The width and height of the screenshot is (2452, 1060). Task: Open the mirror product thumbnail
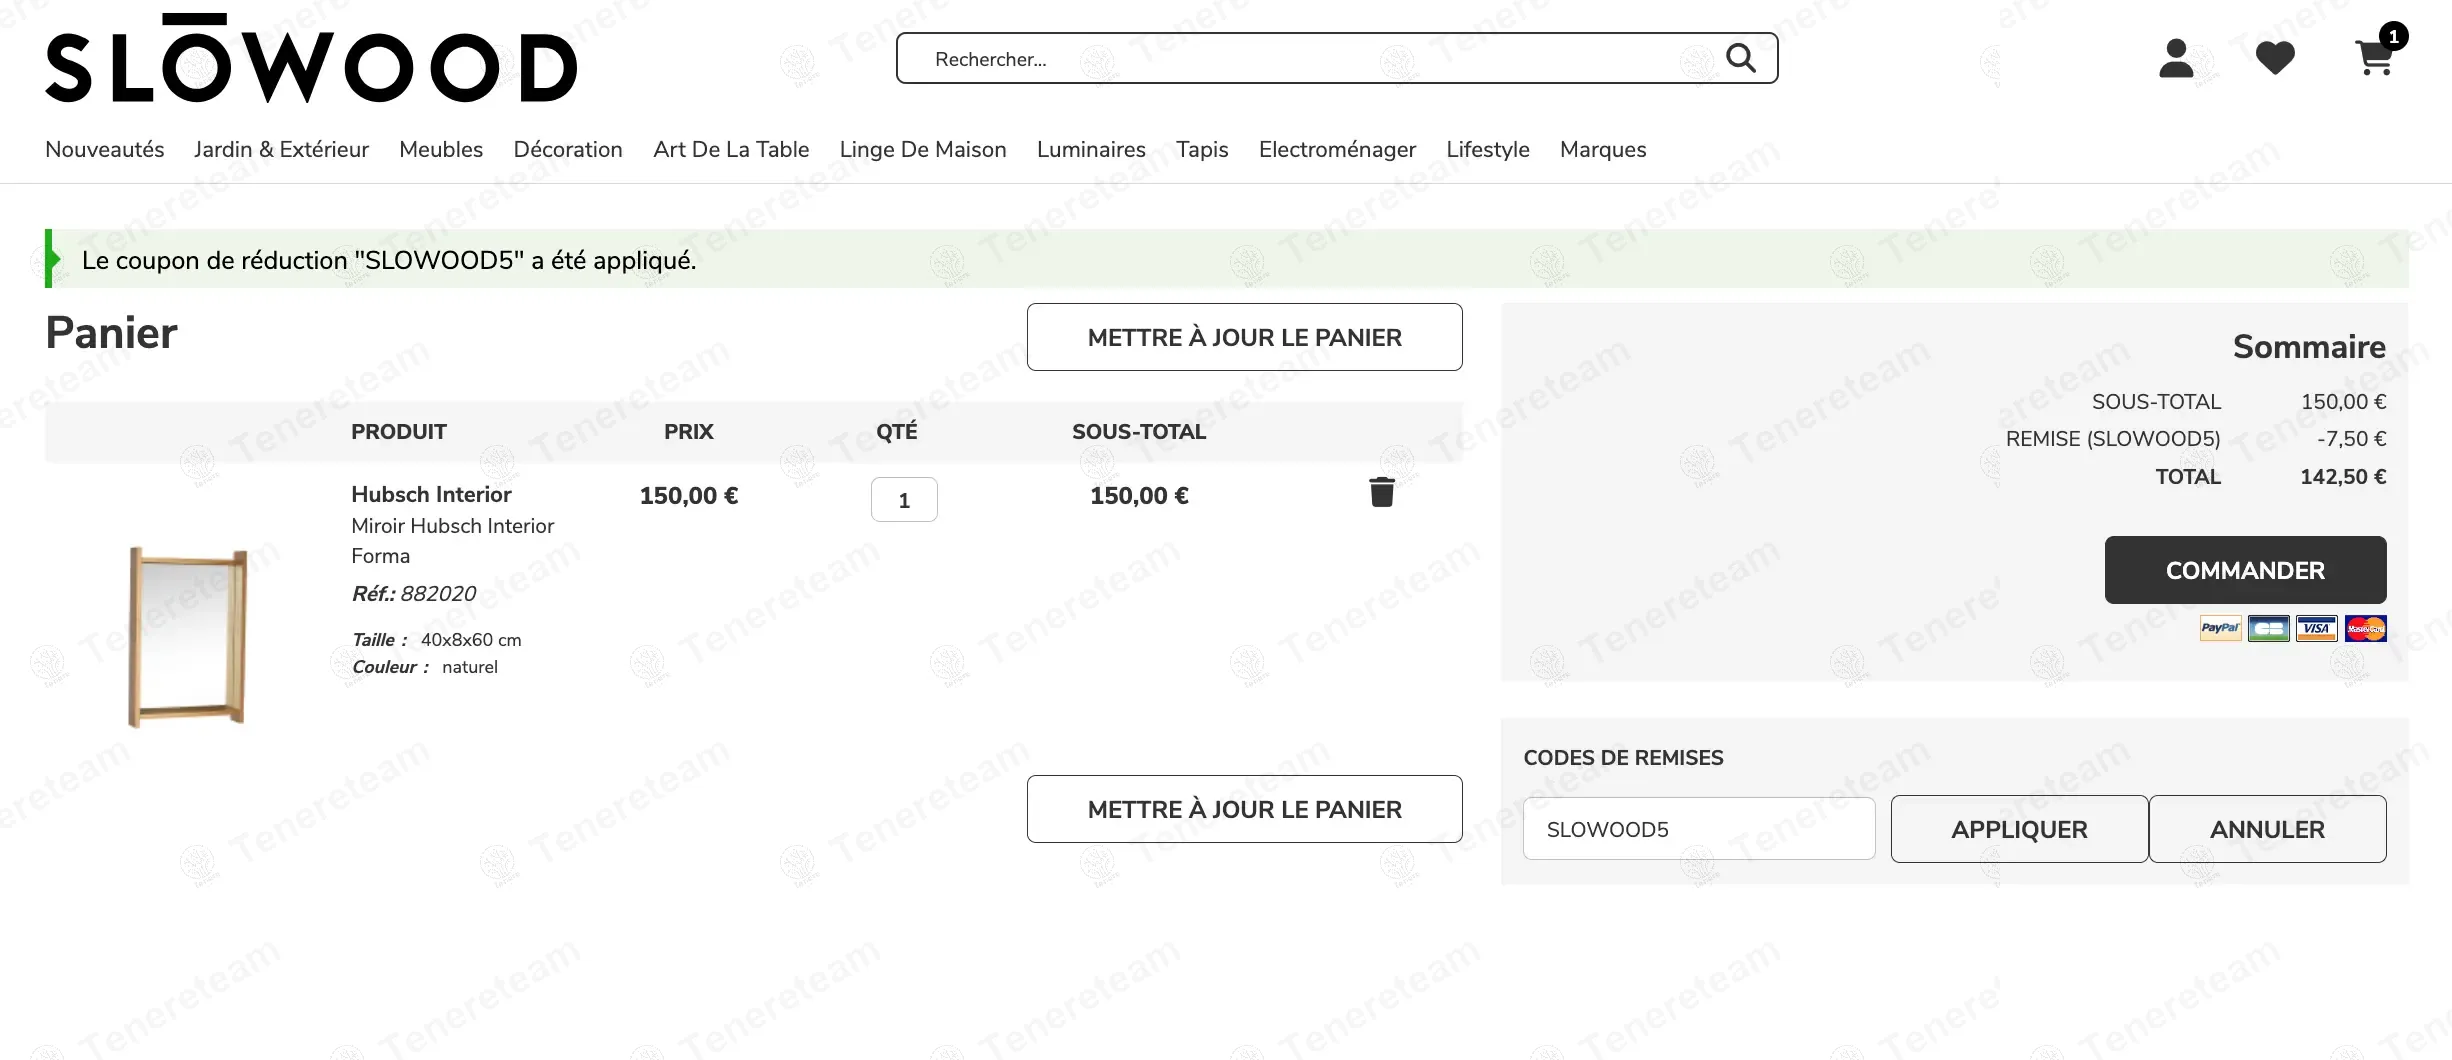[x=188, y=637]
